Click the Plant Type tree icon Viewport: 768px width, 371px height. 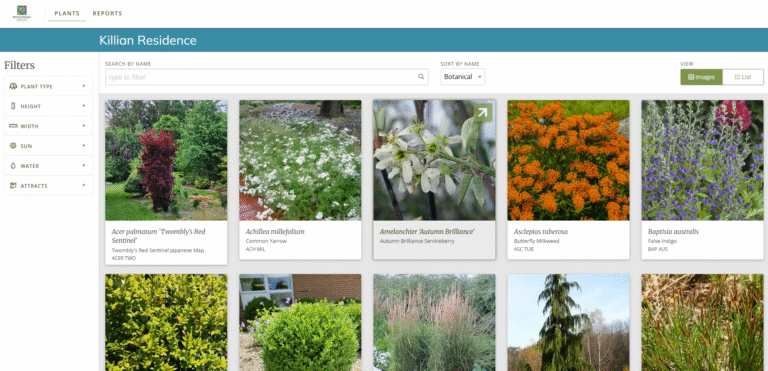pyautogui.click(x=13, y=86)
